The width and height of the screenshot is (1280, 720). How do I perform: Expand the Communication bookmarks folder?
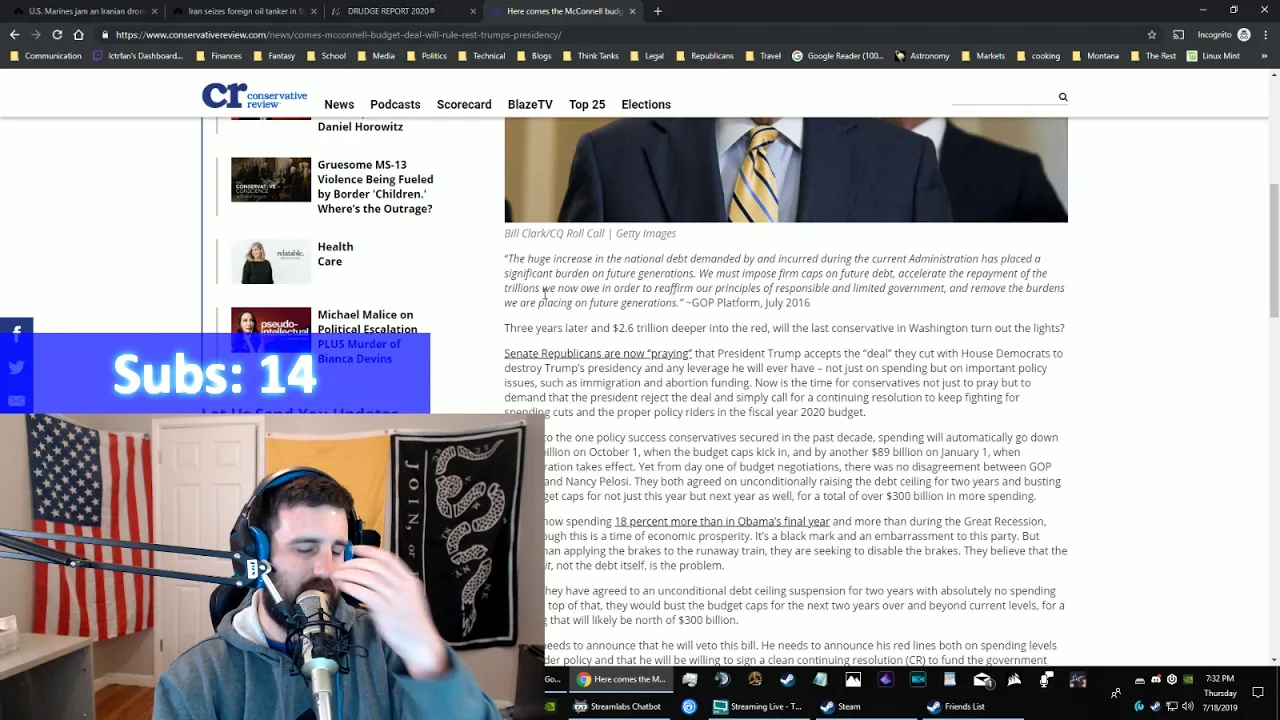[x=46, y=56]
